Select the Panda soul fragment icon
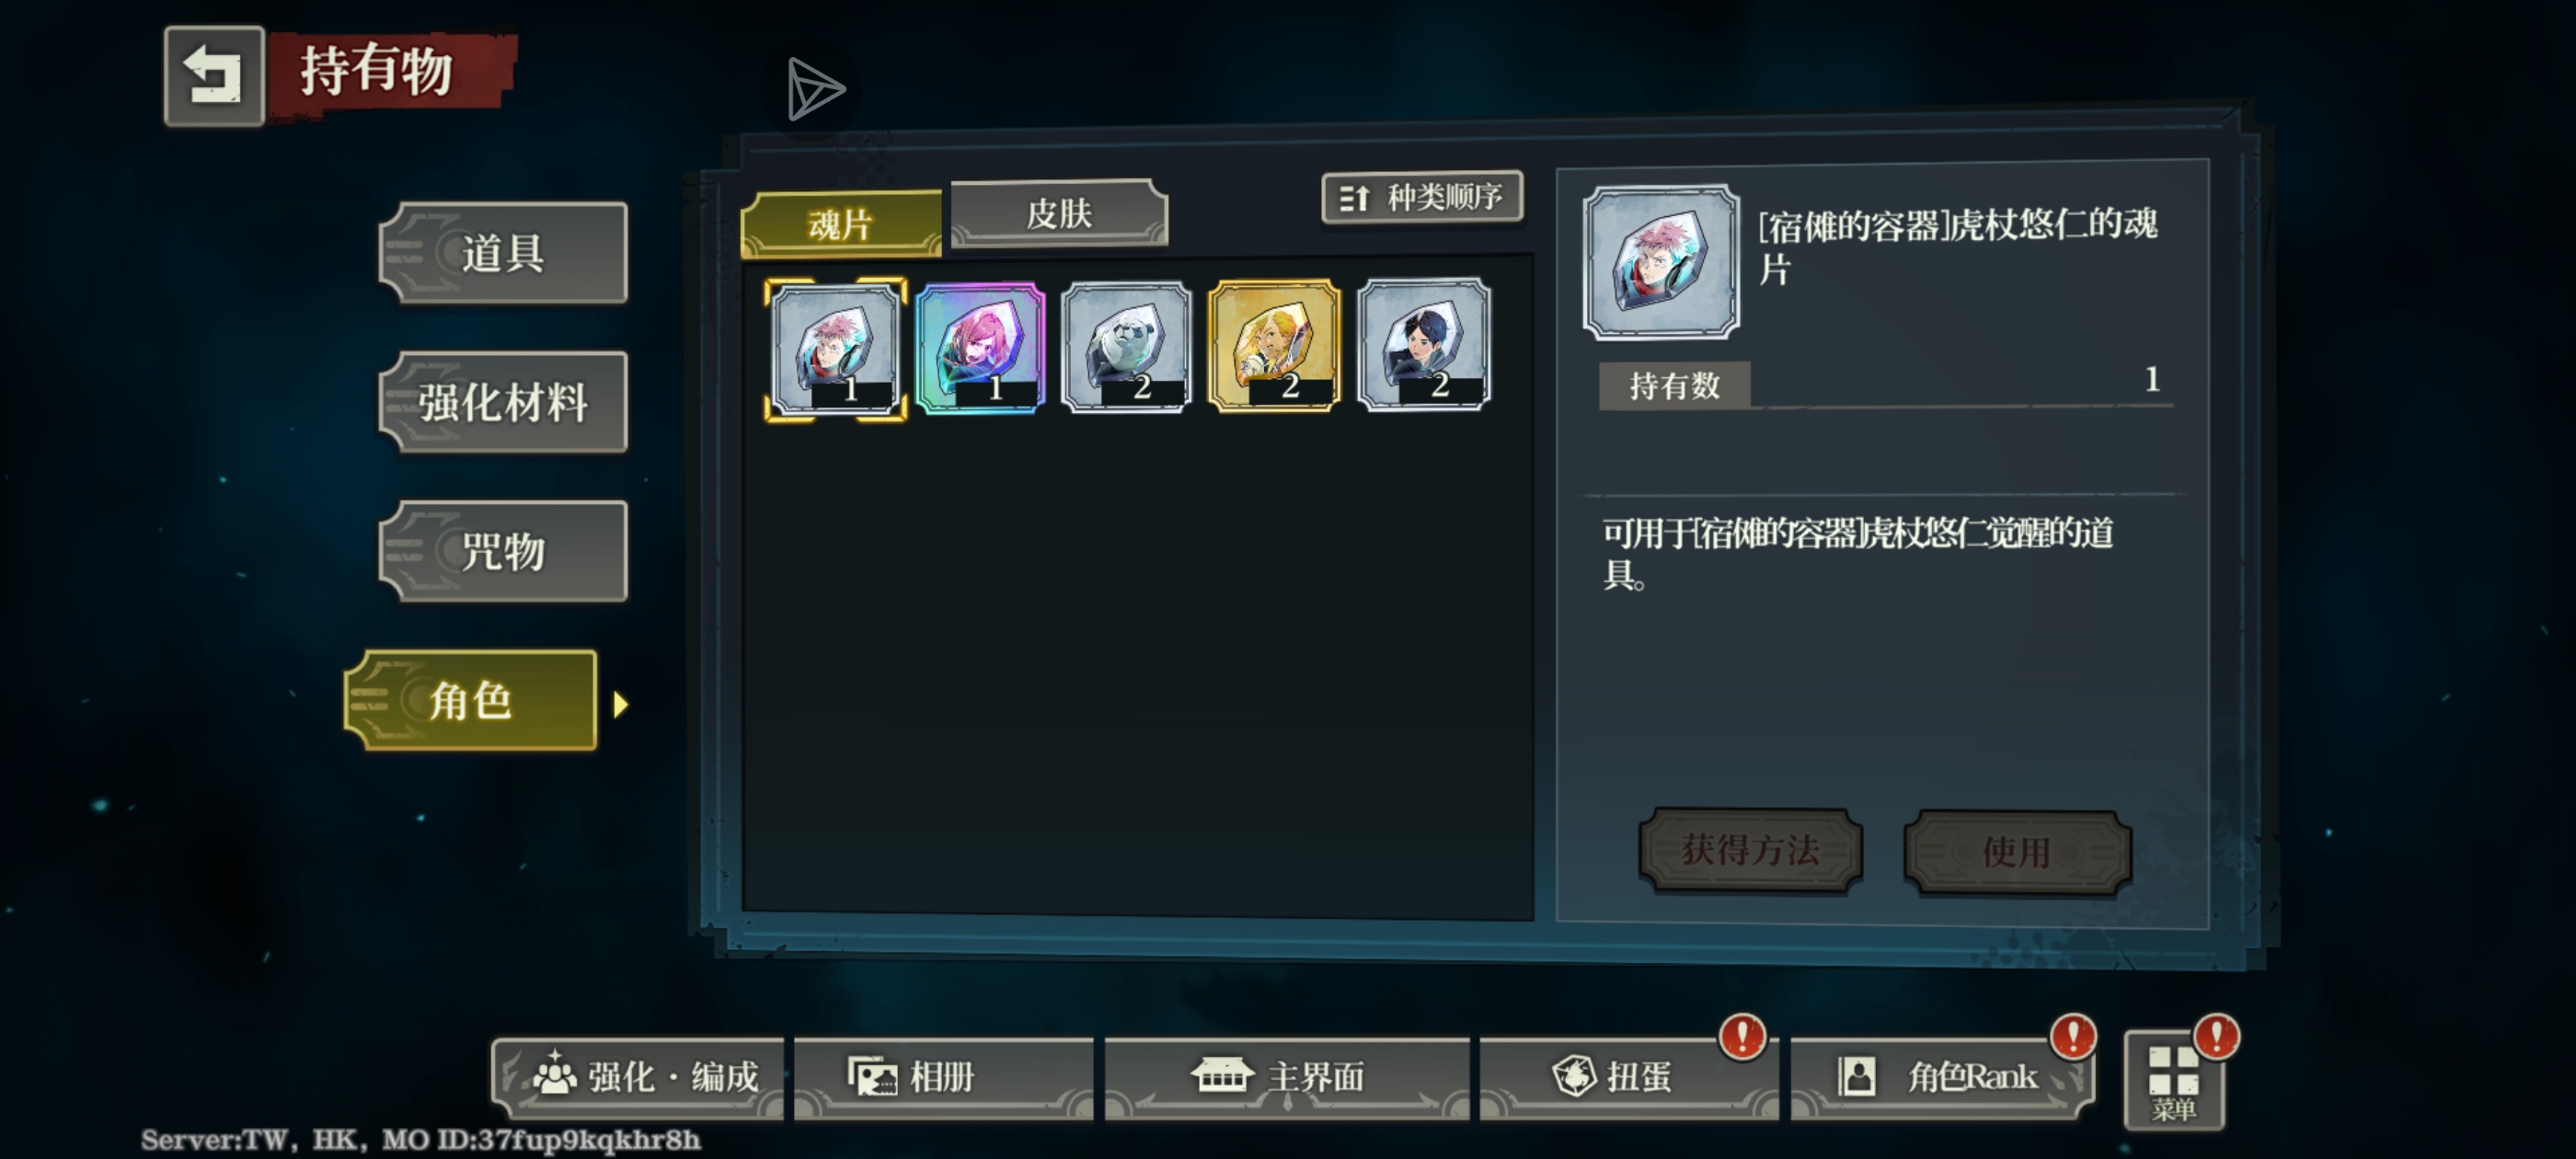This screenshot has width=2576, height=1159. pyautogui.click(x=1127, y=347)
